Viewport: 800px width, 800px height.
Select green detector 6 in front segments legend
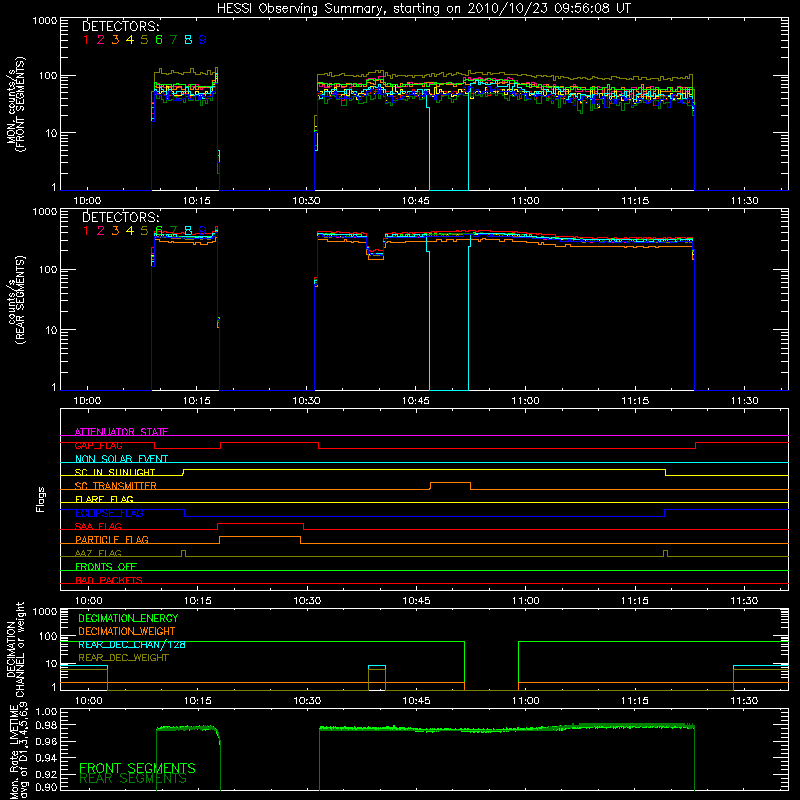pyautogui.click(x=159, y=40)
